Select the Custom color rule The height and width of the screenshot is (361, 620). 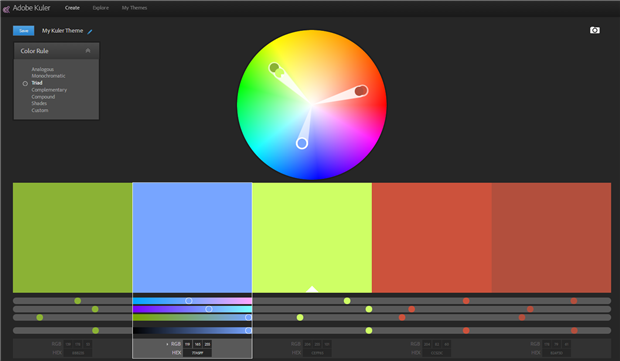40,110
